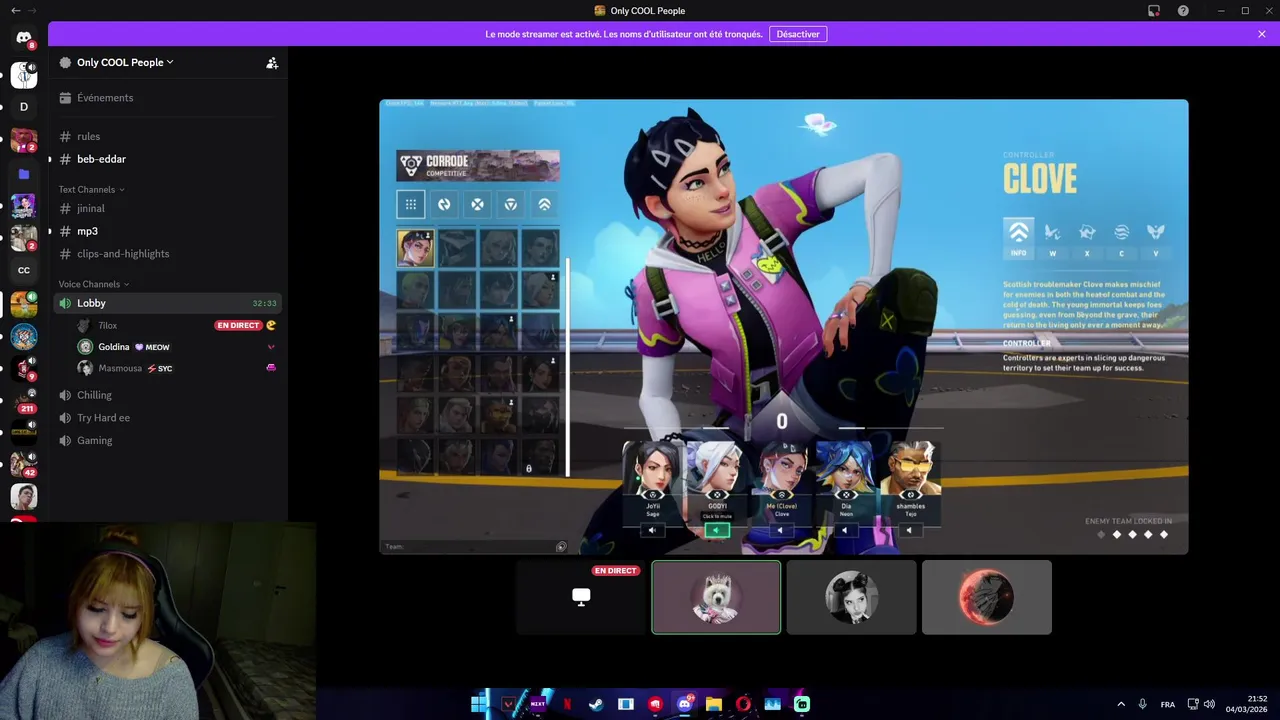Select all-agents grid filter icon
The image size is (1280, 720).
(411, 204)
